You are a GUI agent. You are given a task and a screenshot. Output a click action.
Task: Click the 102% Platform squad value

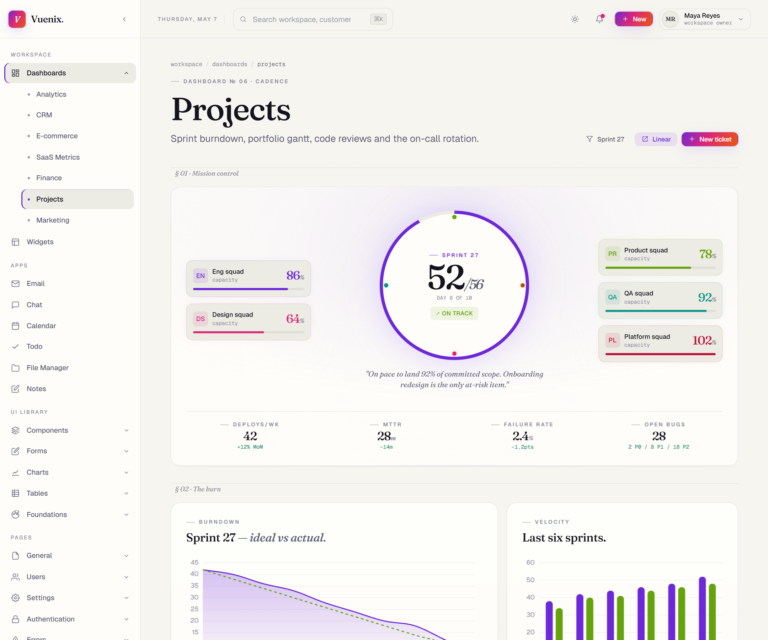pos(704,340)
